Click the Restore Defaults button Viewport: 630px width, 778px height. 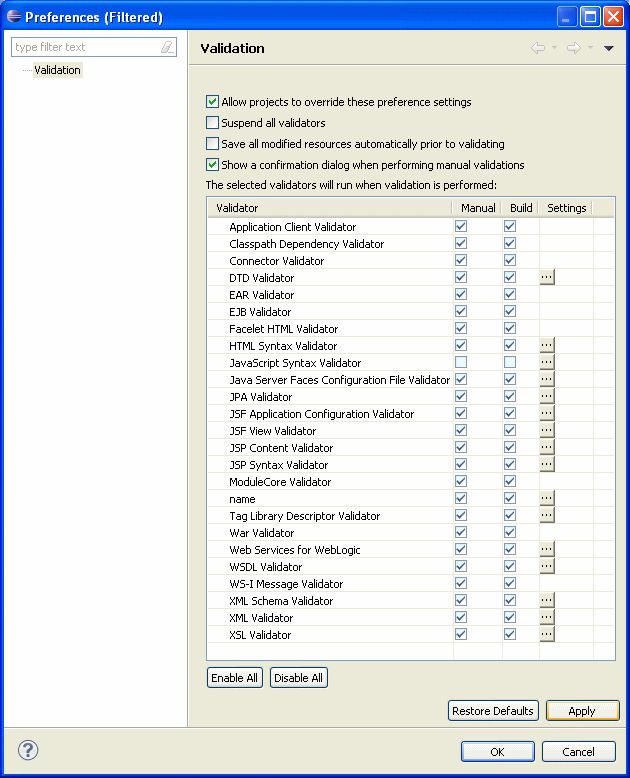pyautogui.click(x=493, y=711)
